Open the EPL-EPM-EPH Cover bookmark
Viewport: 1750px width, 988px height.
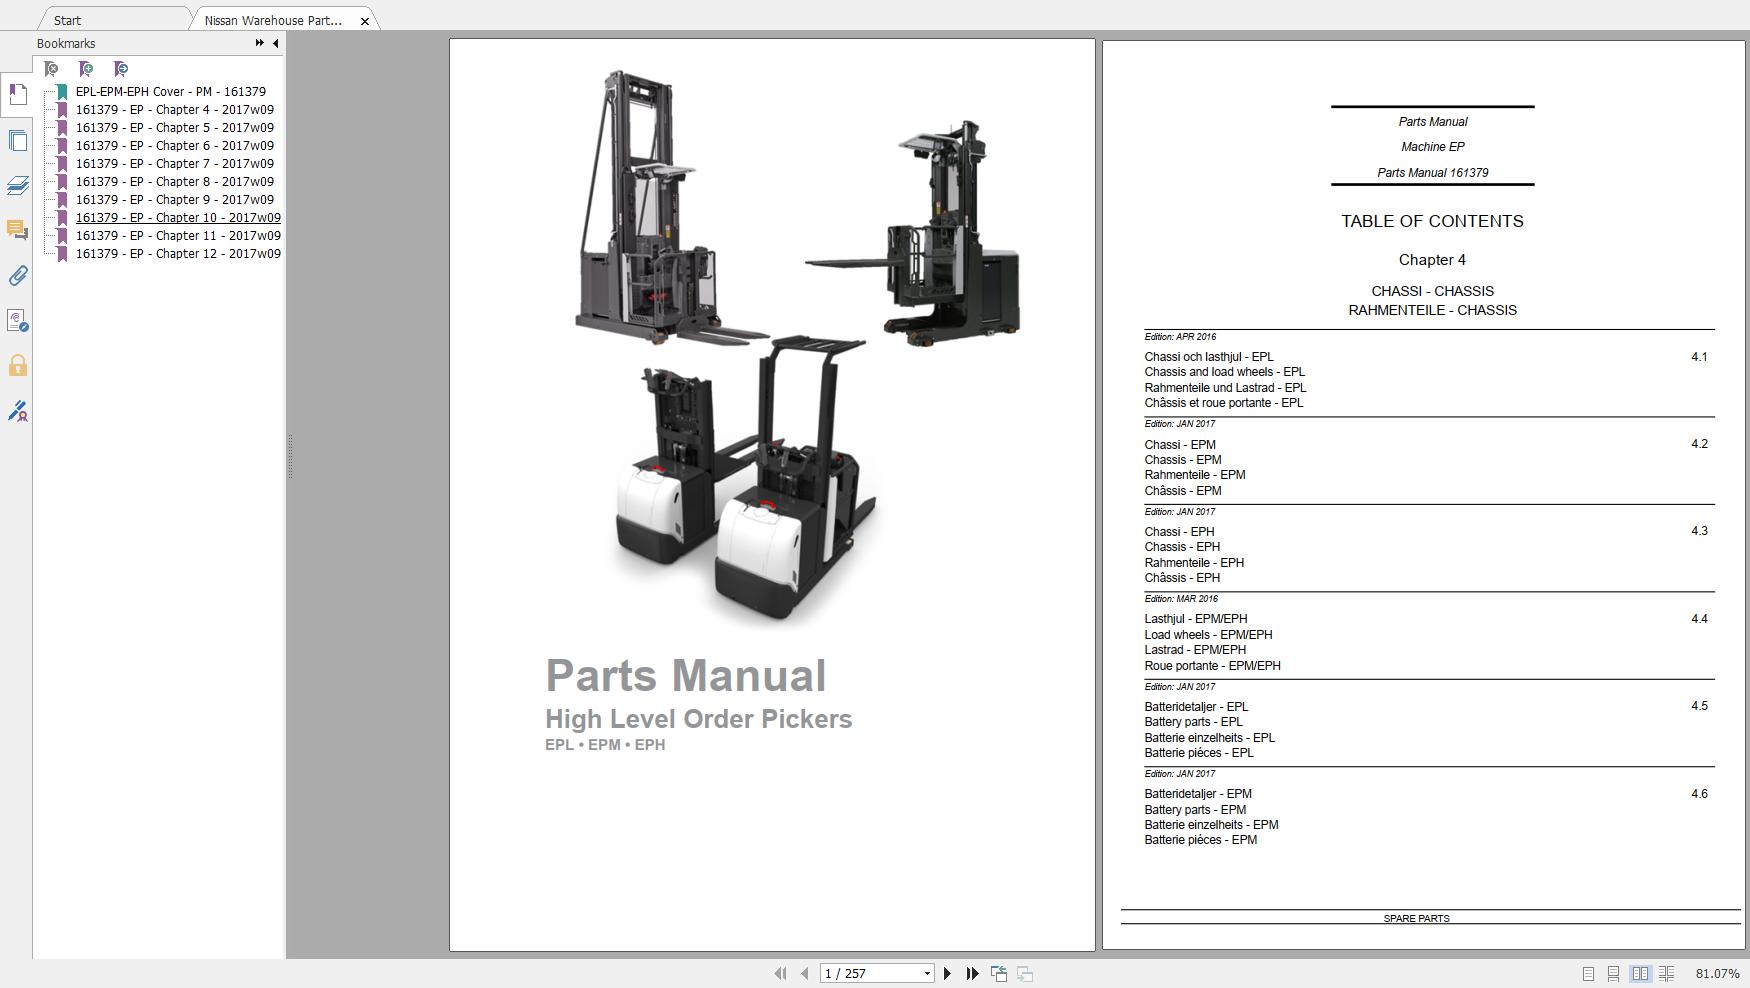click(171, 92)
